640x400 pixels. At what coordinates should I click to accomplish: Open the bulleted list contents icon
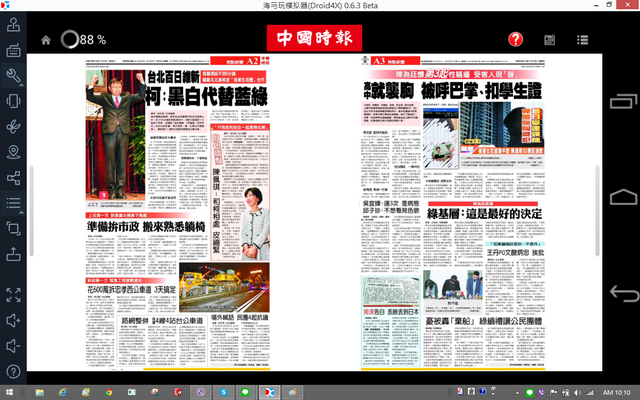[582, 40]
